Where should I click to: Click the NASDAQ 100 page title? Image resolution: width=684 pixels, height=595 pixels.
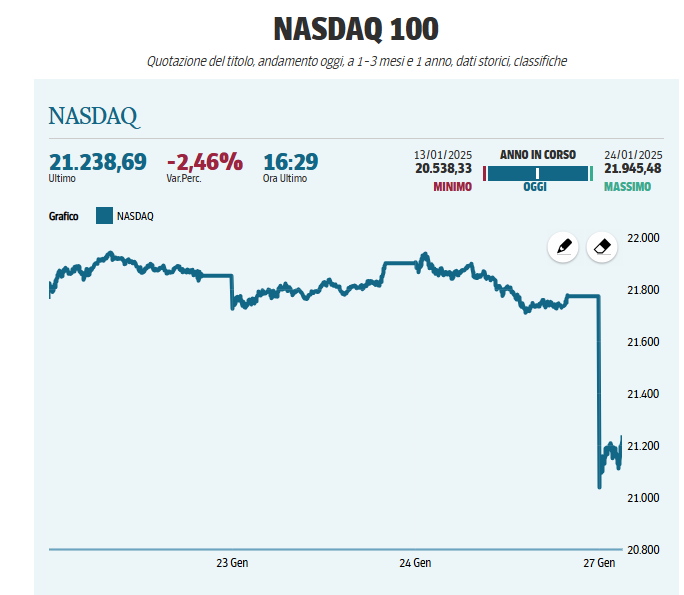pyautogui.click(x=341, y=29)
